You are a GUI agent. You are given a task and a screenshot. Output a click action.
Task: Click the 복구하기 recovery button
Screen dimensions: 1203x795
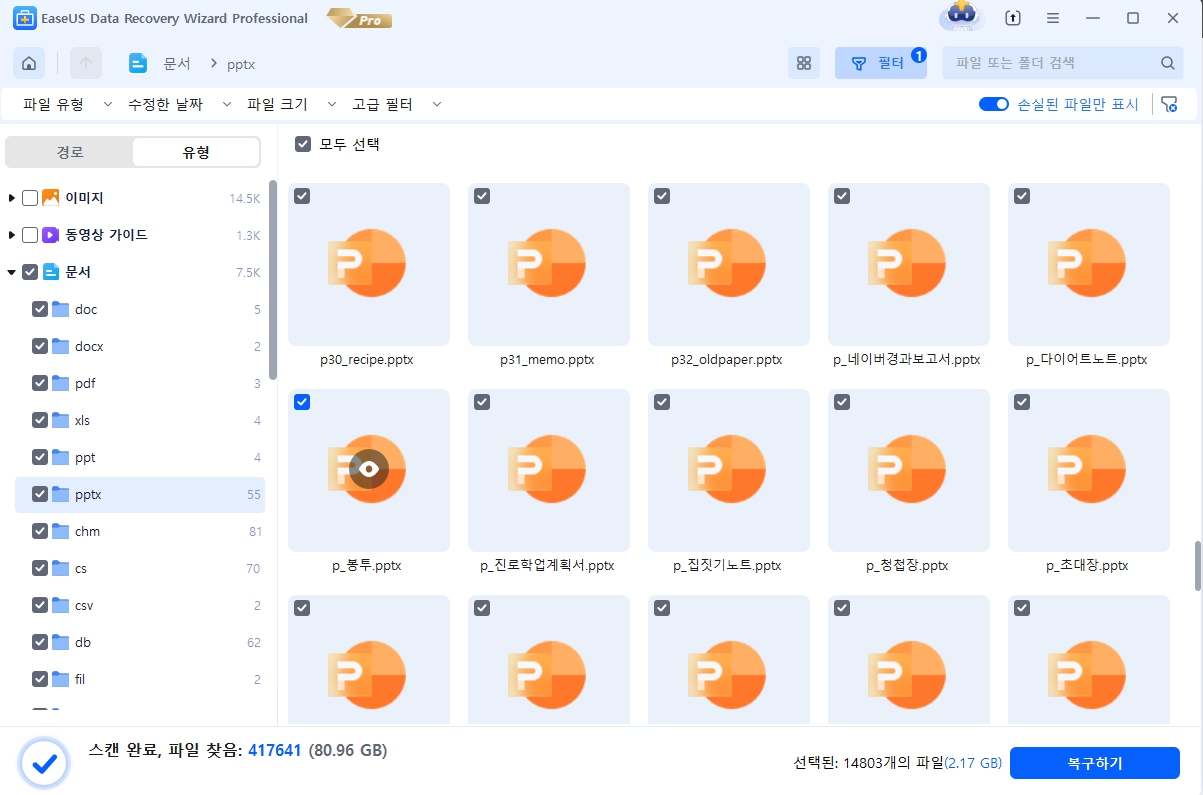(1096, 762)
